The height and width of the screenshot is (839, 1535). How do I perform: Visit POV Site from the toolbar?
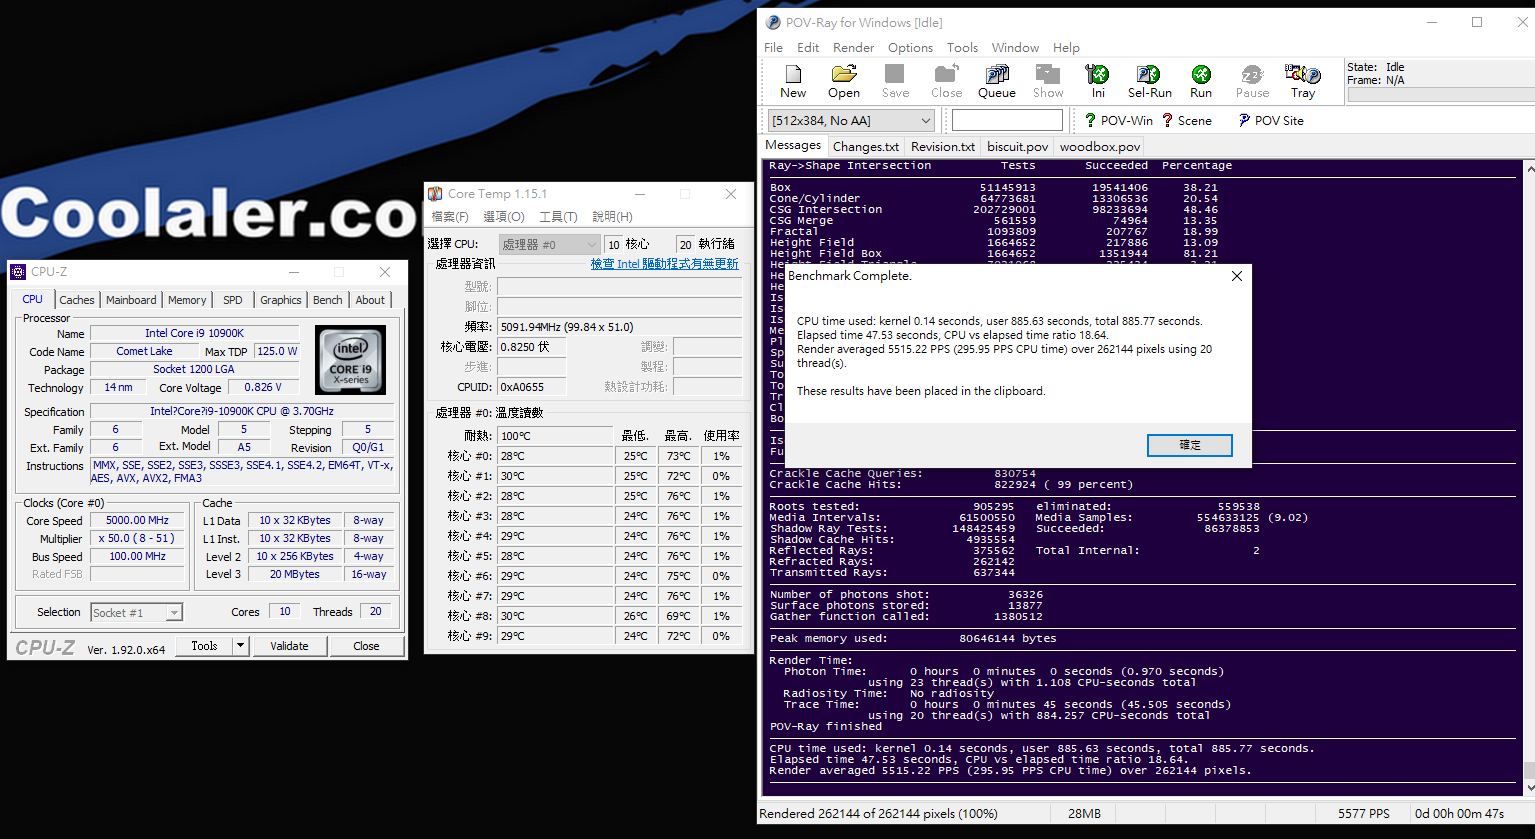pyautogui.click(x=1271, y=120)
